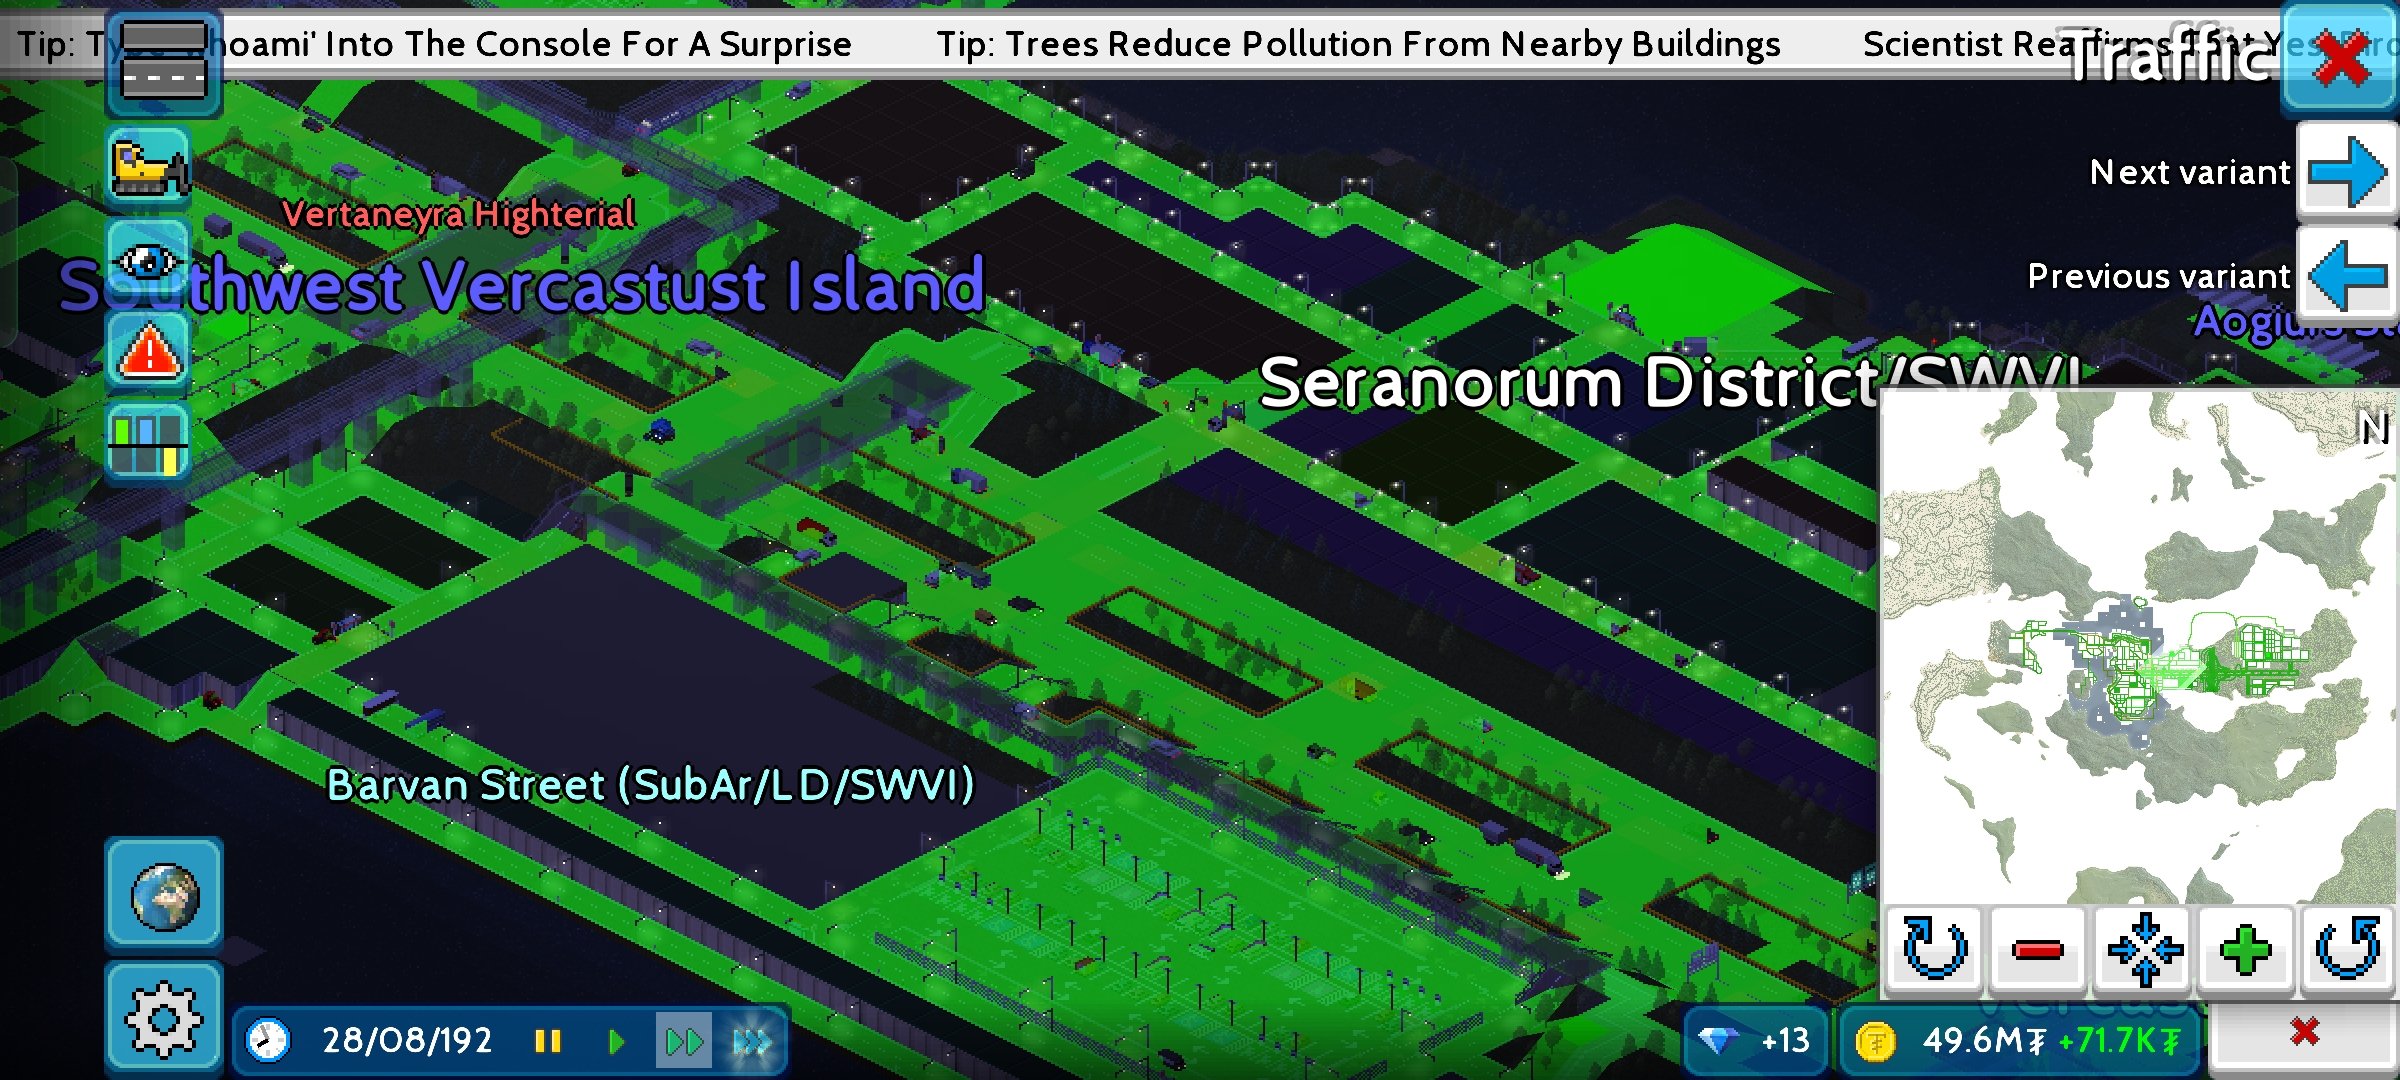Set game speed to fast forward
Viewport: 2400px width, 1080px height.
pyautogui.click(x=684, y=1041)
